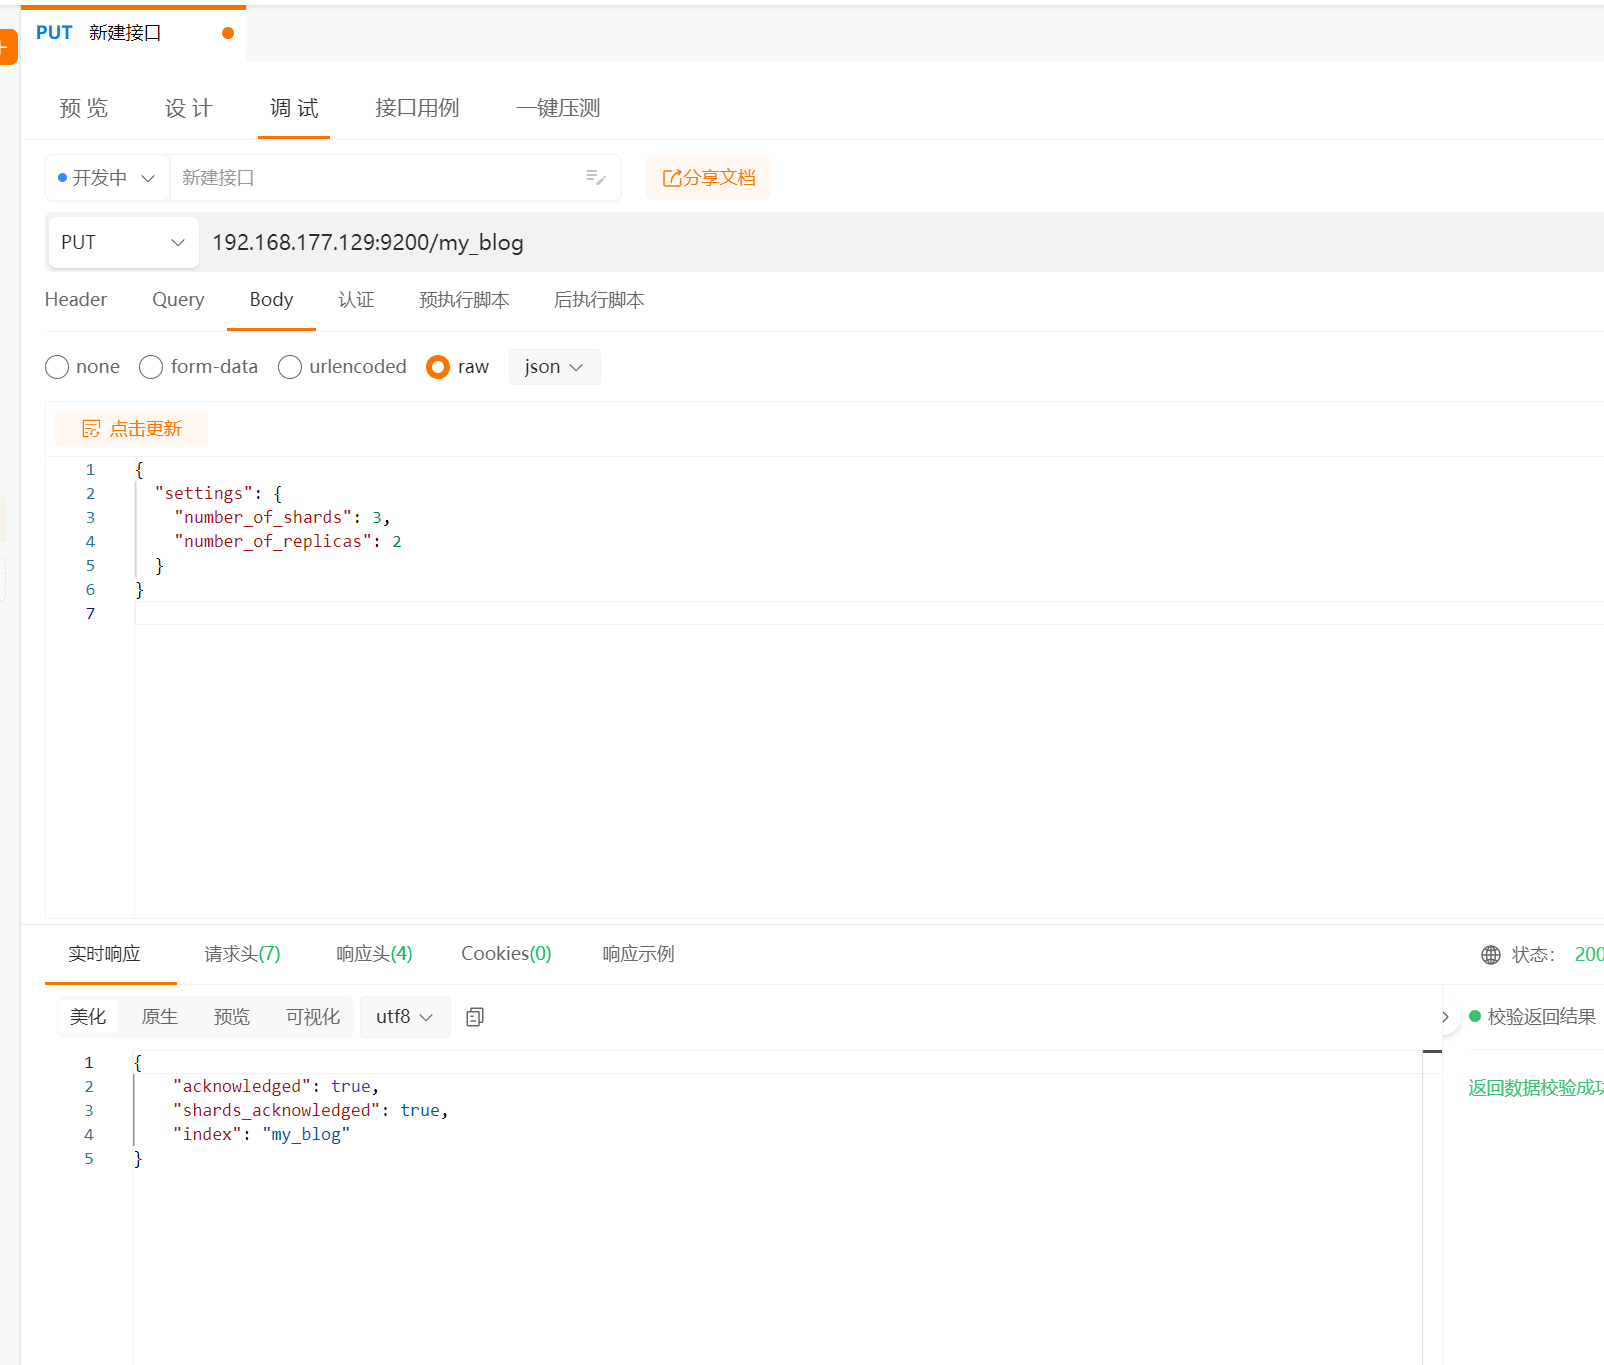Select the none body type radio
The image size is (1604, 1365).
[57, 367]
